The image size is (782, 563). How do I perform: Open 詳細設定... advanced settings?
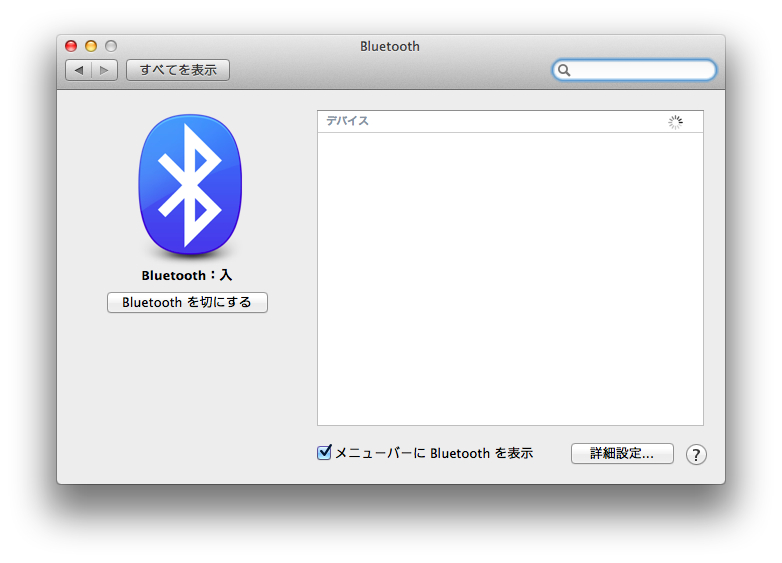tap(622, 453)
